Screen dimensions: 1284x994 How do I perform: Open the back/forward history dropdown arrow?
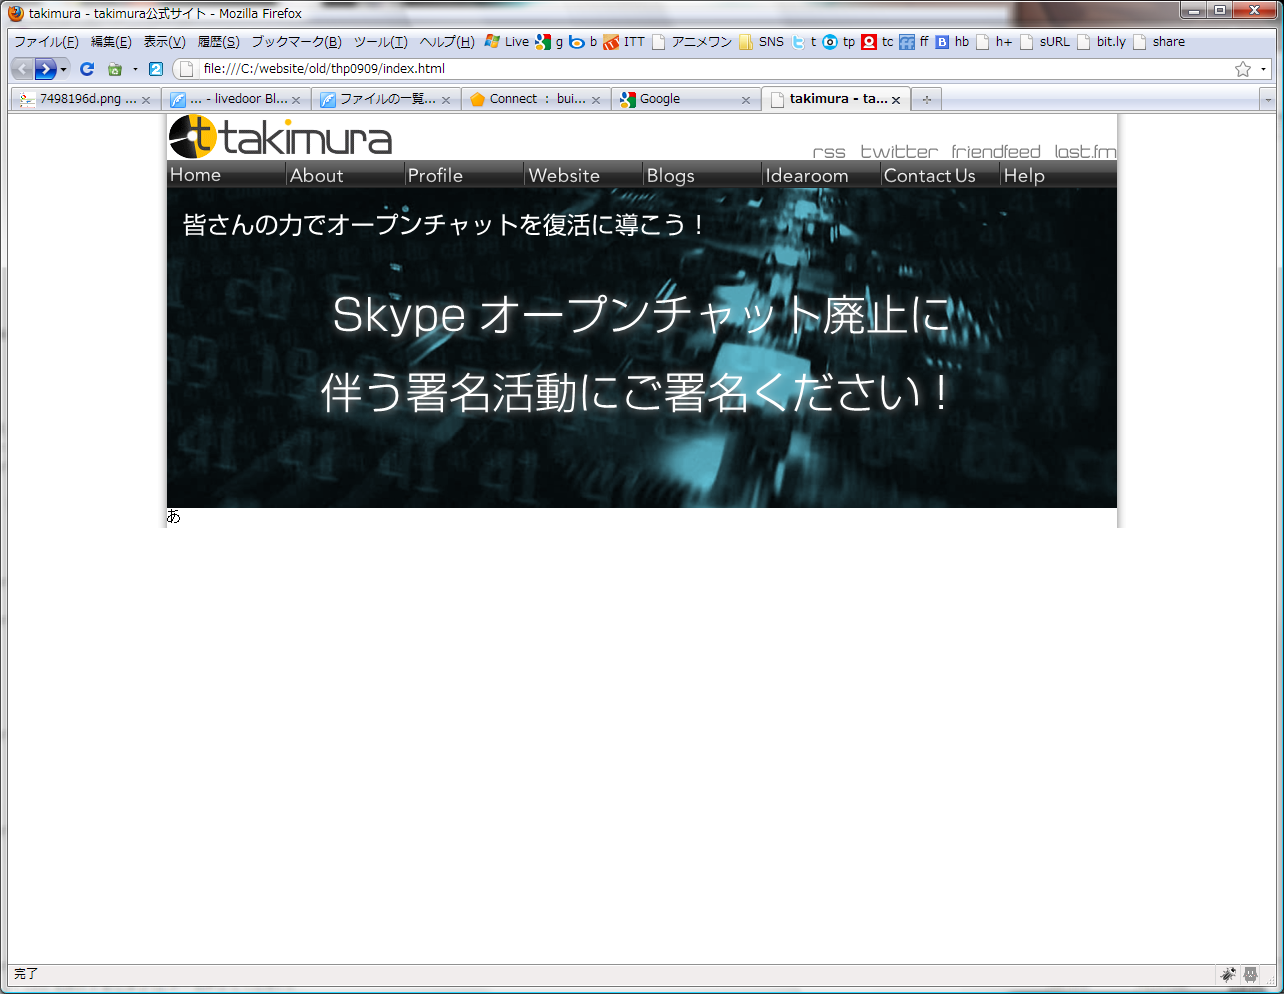coord(64,69)
